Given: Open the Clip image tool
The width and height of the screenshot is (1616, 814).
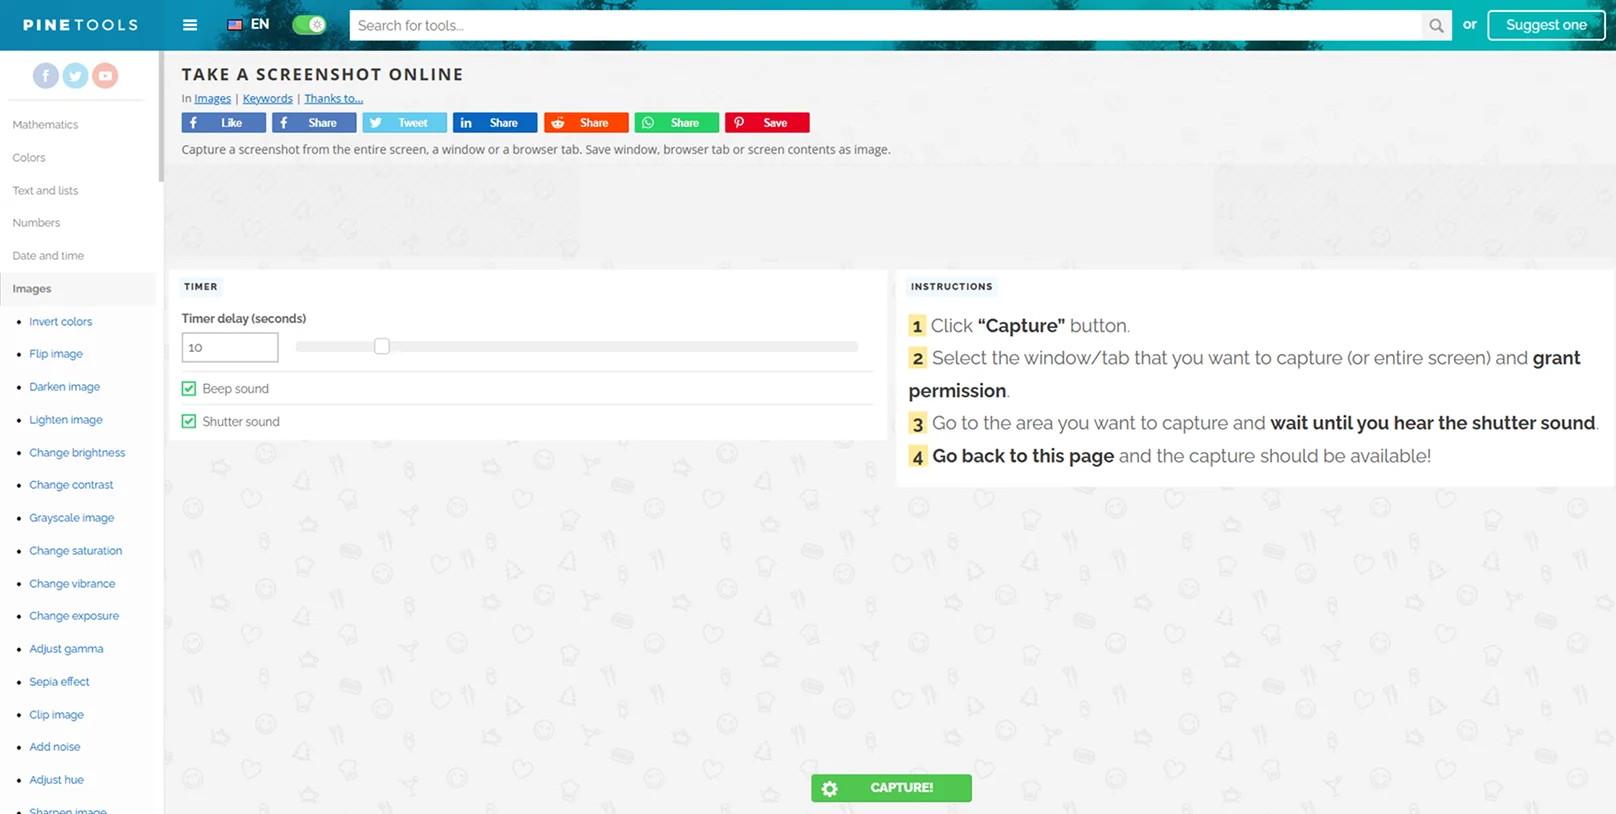Looking at the screenshot, I should coord(56,715).
